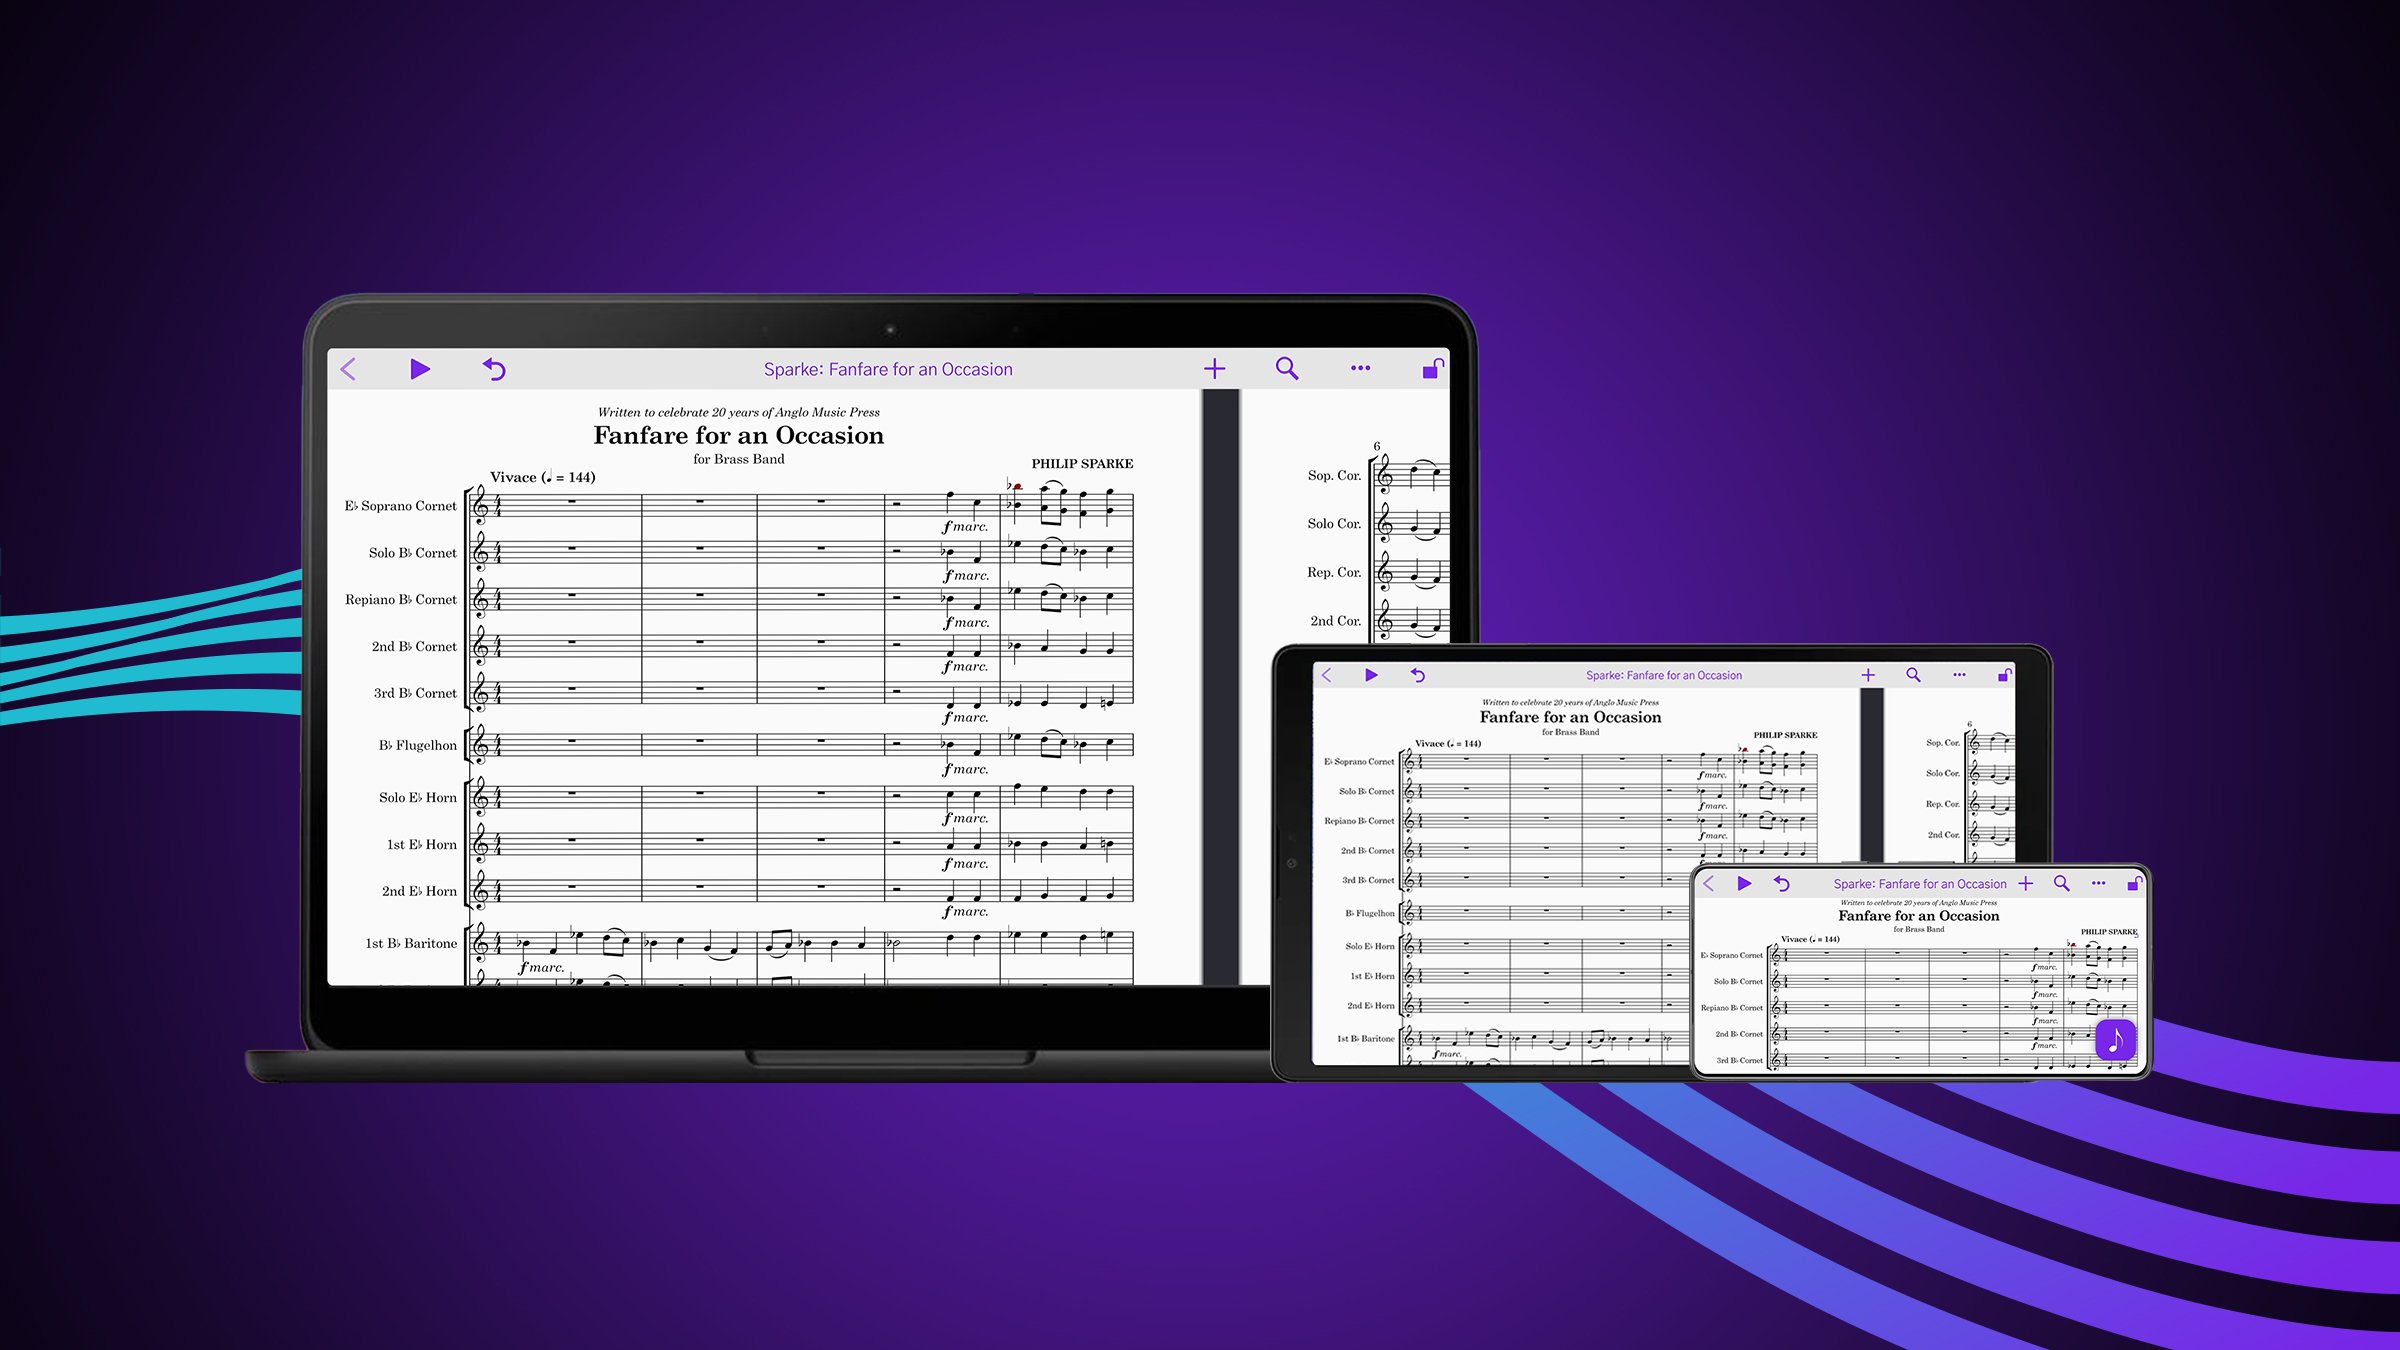2400x1350 pixels.
Task: Click the plus icon on laptop toolbar
Action: [1214, 369]
